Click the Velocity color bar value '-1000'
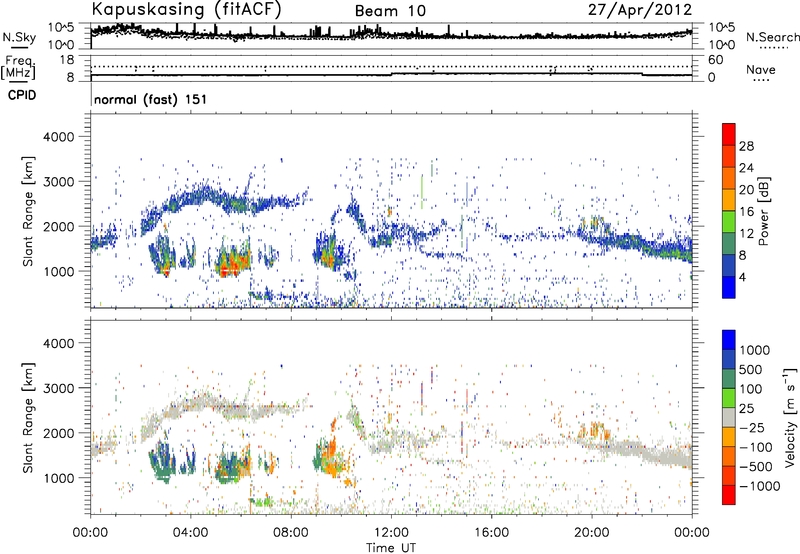Screen dimensions: 800x554 [760, 486]
